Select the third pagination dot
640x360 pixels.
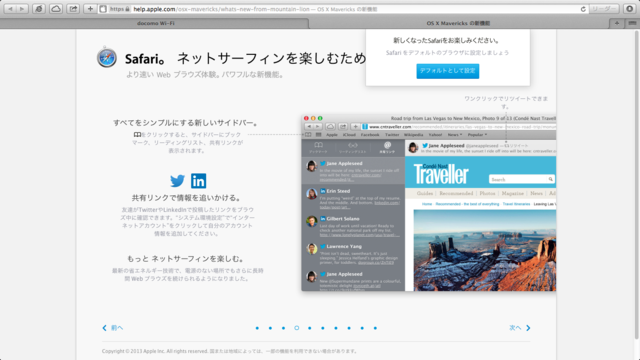(283, 328)
